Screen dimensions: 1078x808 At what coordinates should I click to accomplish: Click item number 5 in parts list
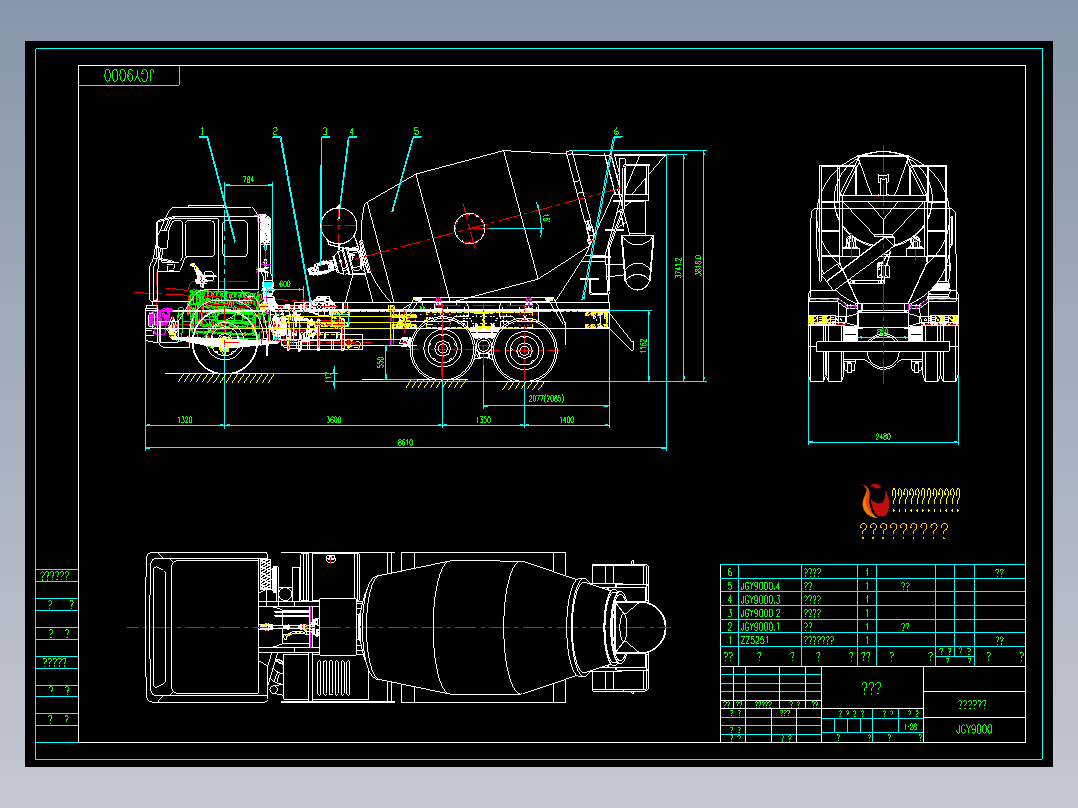pyautogui.click(x=730, y=587)
